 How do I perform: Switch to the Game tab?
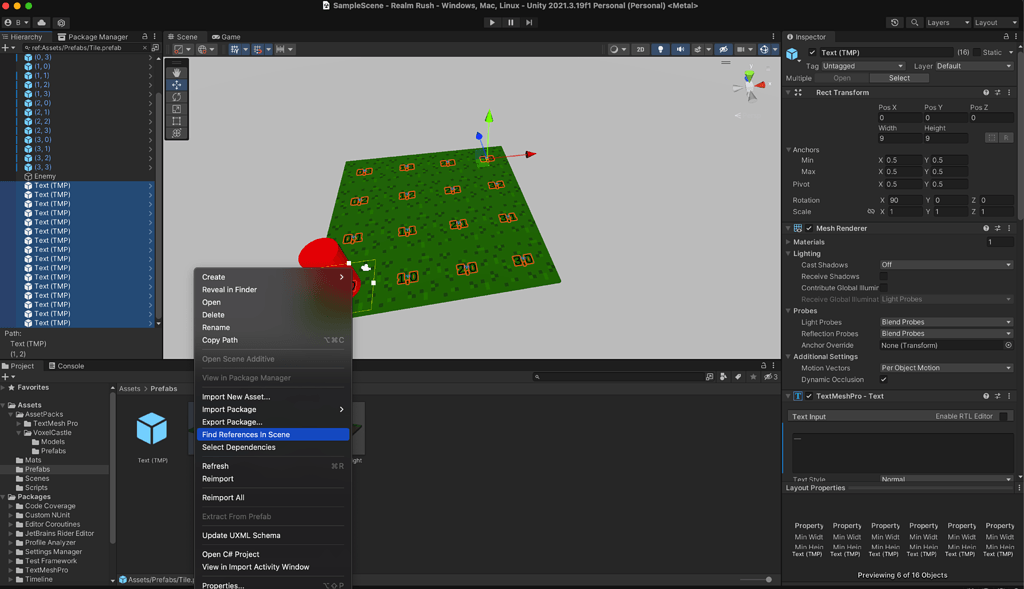pos(227,36)
